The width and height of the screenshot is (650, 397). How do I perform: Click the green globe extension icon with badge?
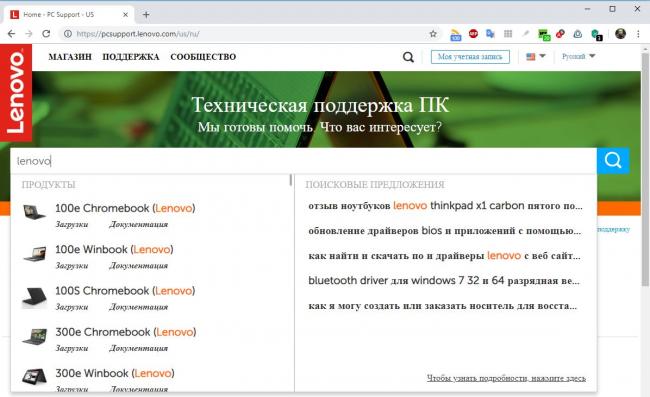tap(596, 35)
